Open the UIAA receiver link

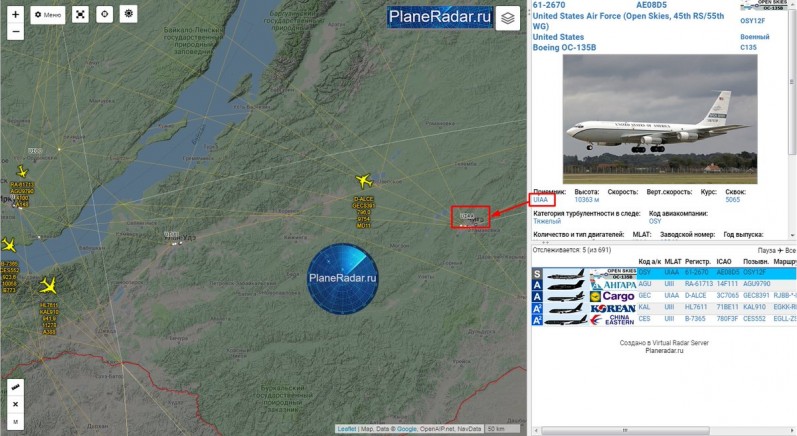tap(540, 200)
